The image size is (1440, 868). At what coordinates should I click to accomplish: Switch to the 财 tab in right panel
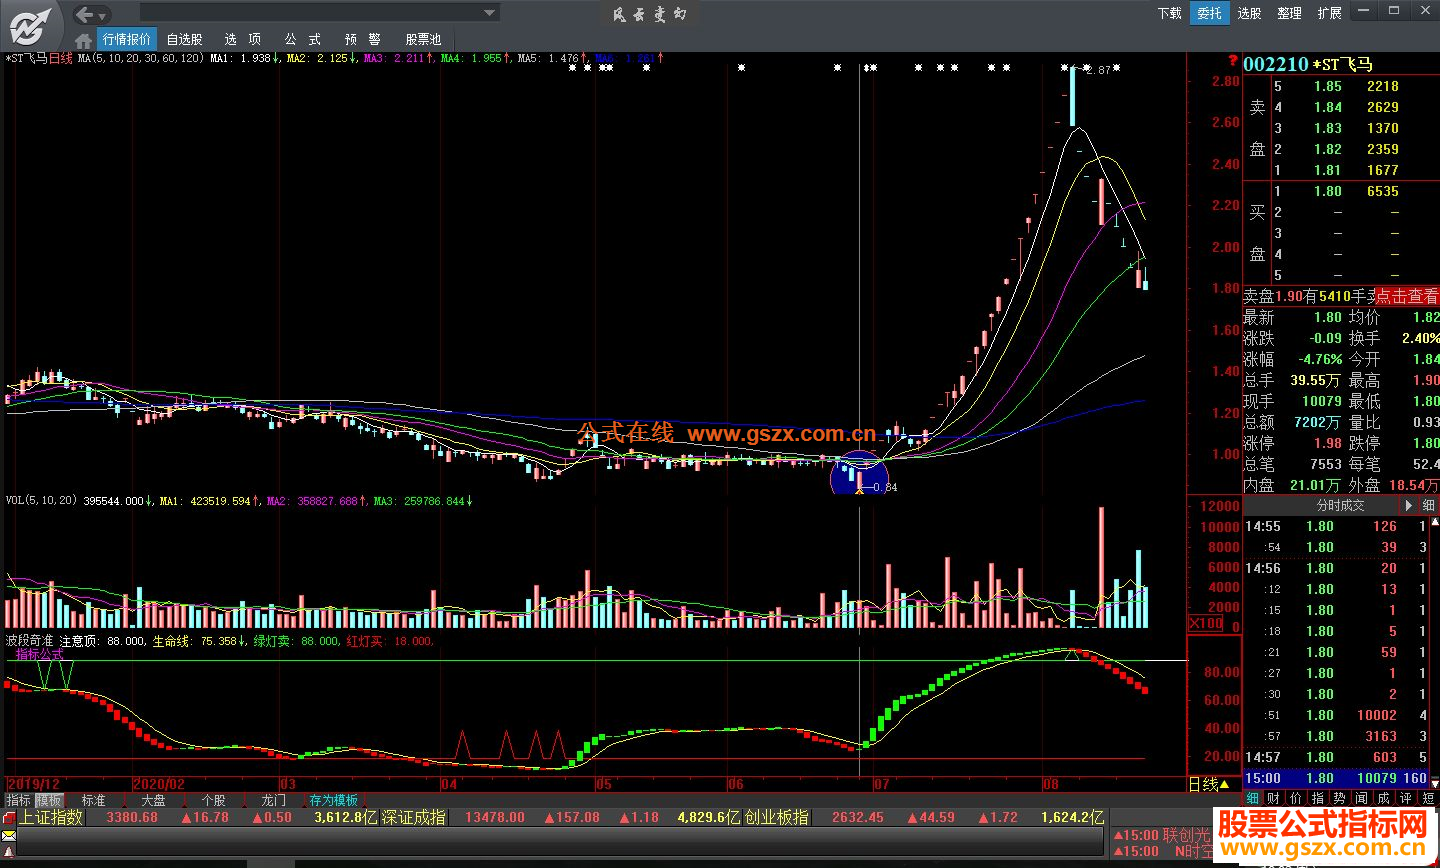[1273, 798]
